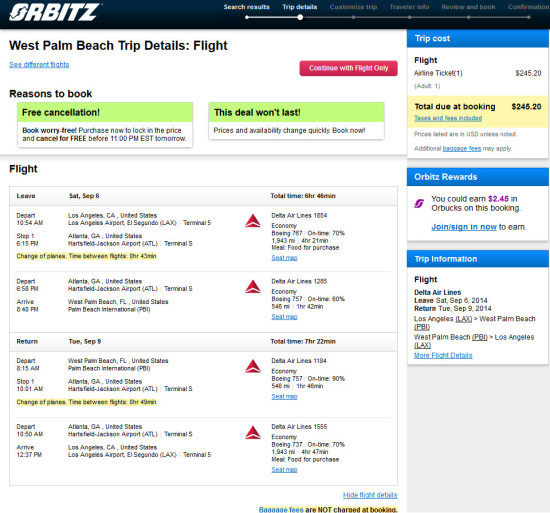Click Delta logo for flight 1854
This screenshot has width=550, height=513.
(x=253, y=221)
